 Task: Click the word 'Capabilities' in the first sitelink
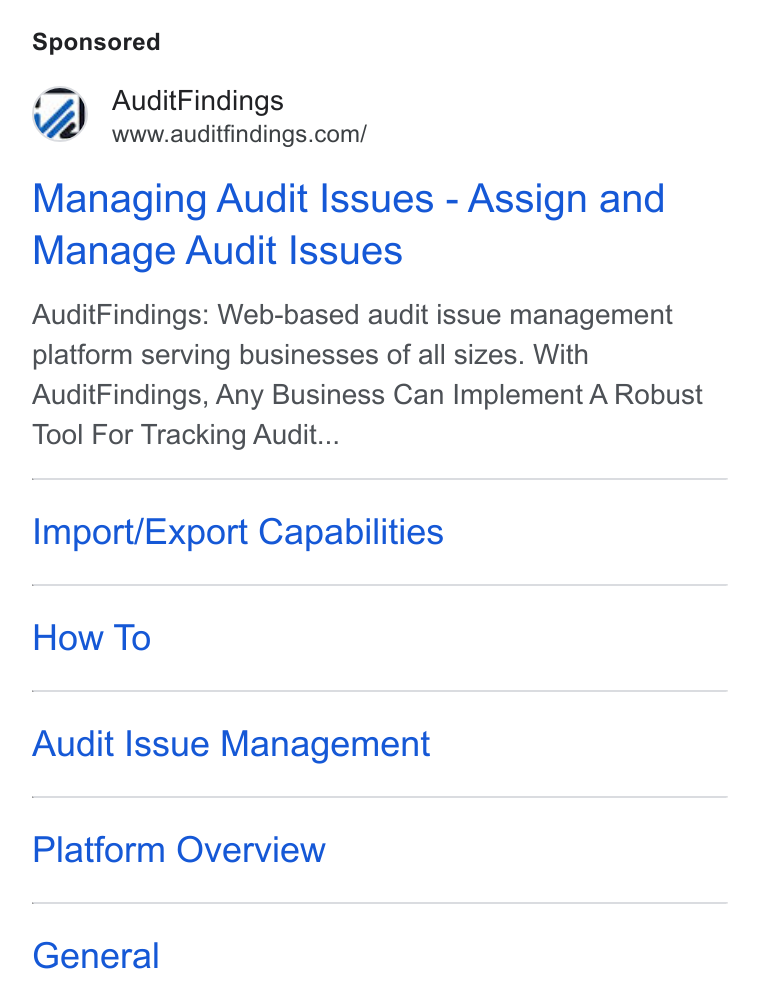(351, 532)
